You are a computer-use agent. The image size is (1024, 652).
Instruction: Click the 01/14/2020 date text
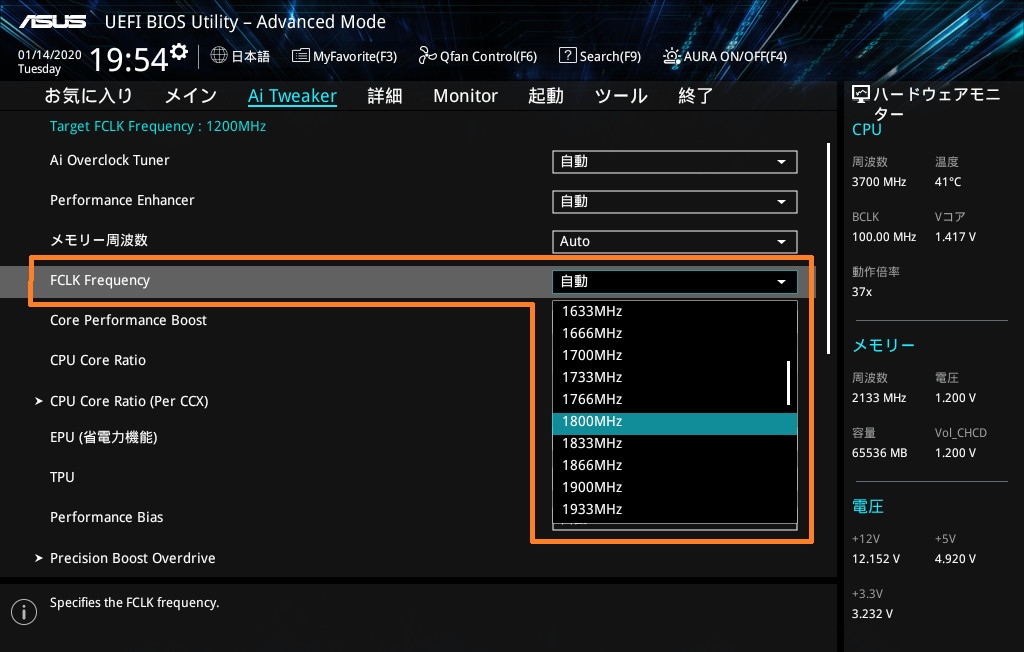pyautogui.click(x=50, y=55)
